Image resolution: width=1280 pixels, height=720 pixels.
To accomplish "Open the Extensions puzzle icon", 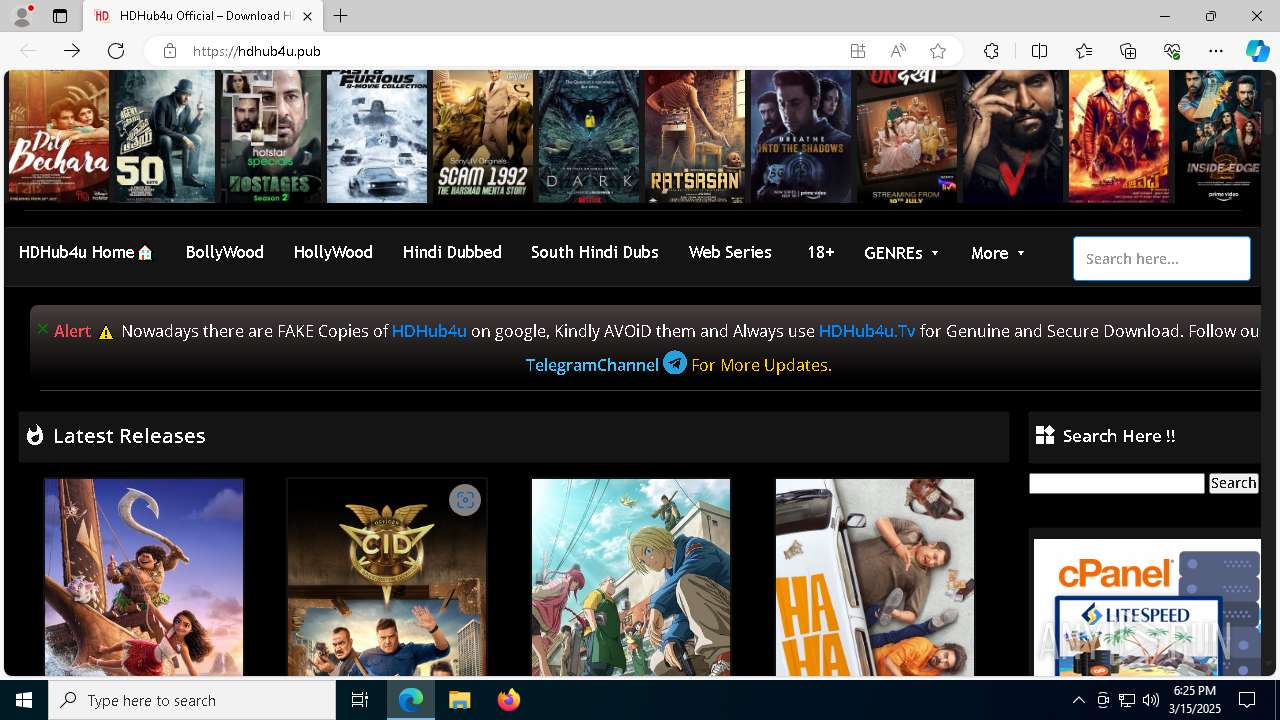I will (x=991, y=51).
